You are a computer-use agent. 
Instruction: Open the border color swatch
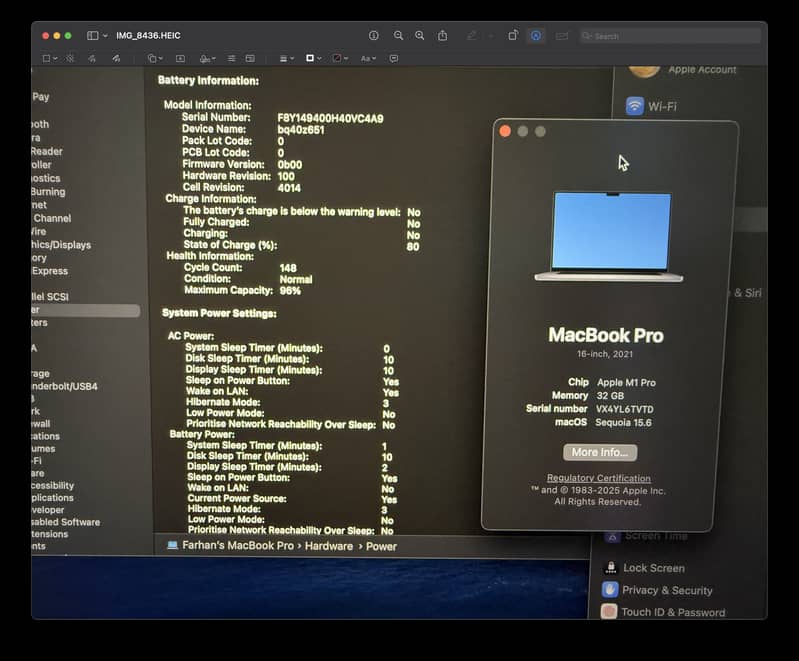click(313, 58)
